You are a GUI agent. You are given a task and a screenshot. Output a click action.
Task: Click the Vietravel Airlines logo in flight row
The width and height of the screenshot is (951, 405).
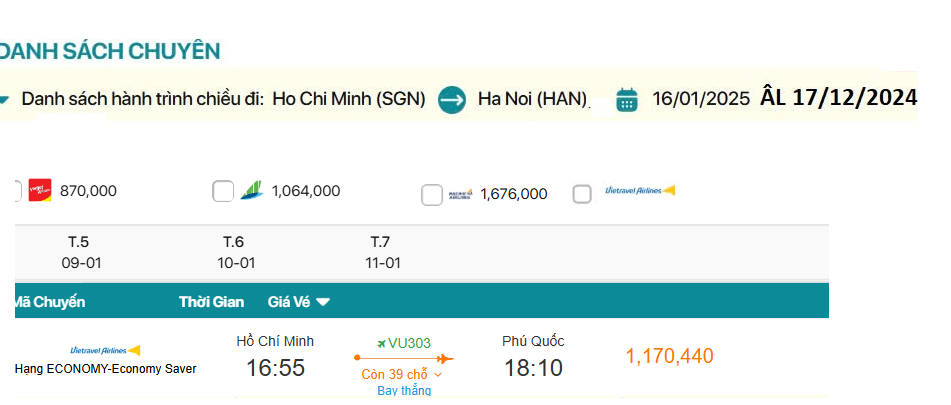click(105, 350)
